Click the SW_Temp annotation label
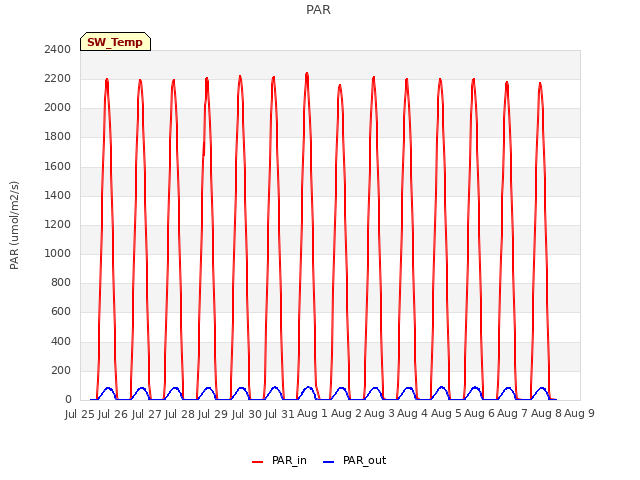640x480 pixels. tap(115, 42)
